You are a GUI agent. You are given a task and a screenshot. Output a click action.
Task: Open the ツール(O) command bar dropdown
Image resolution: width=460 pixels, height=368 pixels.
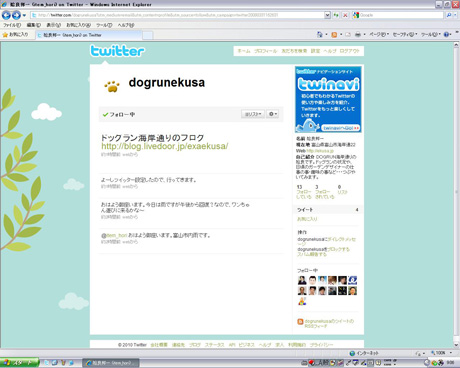pyautogui.click(x=431, y=34)
